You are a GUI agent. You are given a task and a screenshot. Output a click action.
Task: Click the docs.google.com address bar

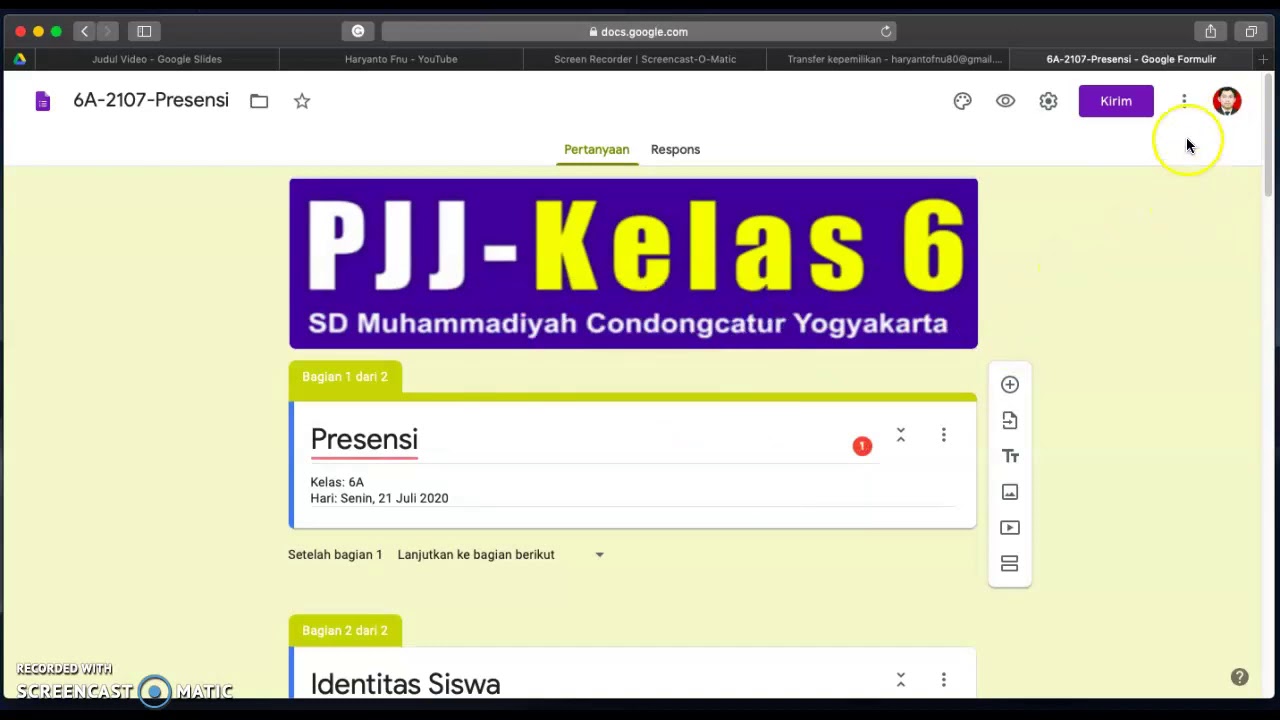638,32
